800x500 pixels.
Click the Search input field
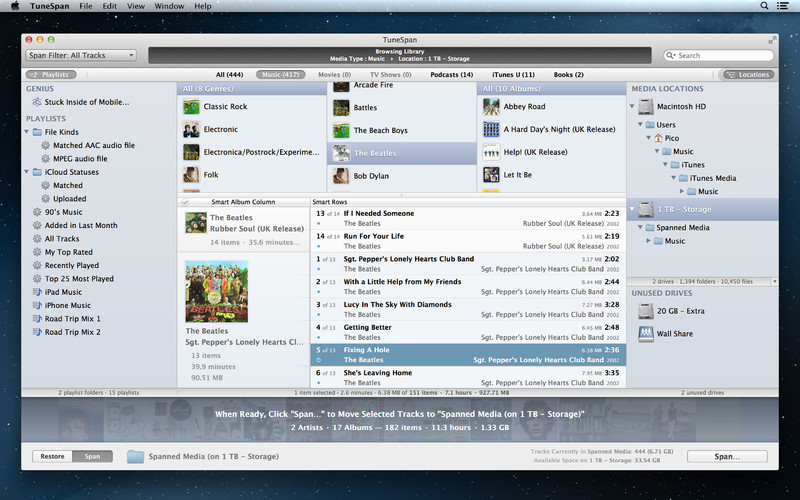coord(719,55)
